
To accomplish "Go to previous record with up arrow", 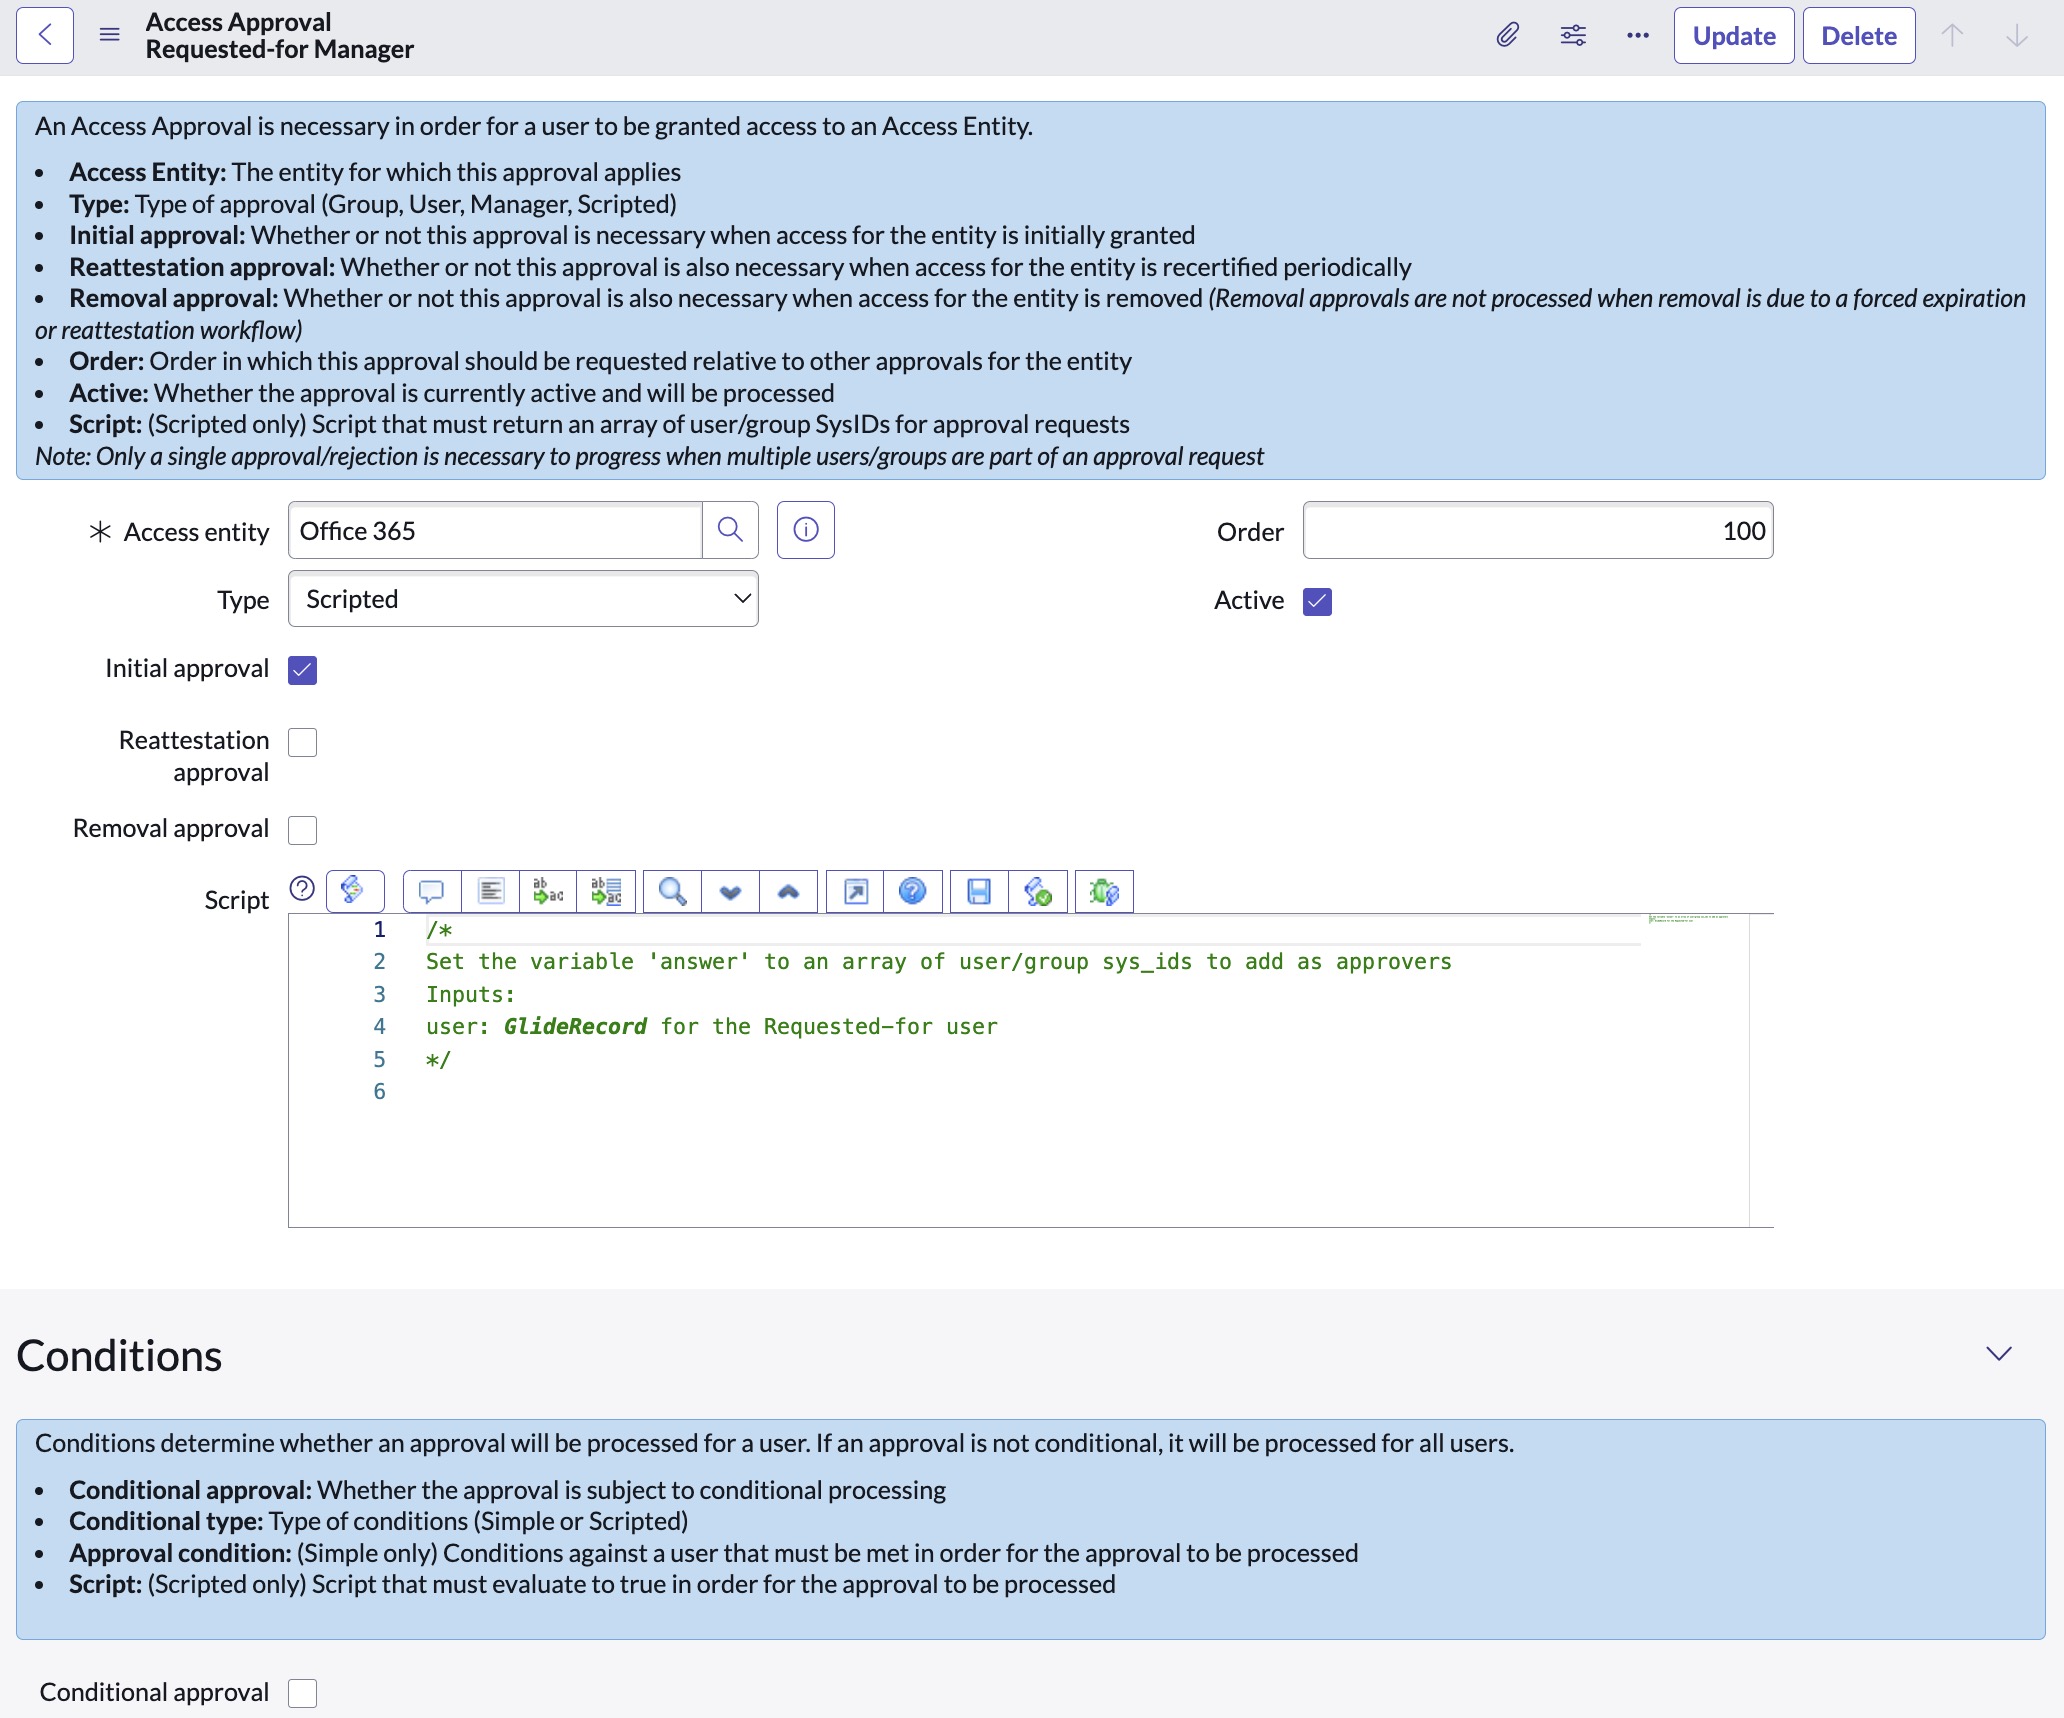I will [1952, 35].
